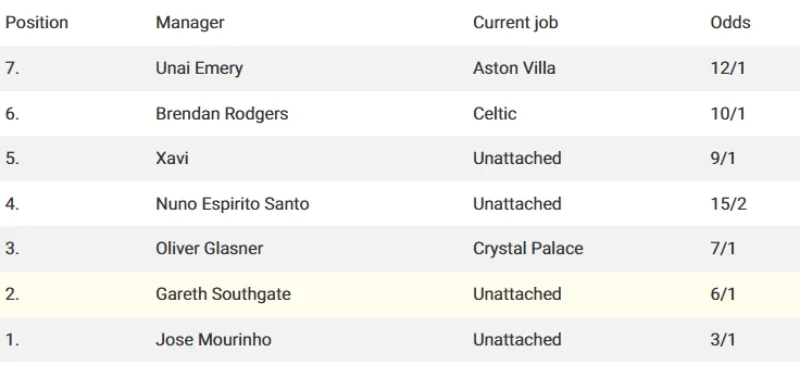Click the Aston Villa current job cell

click(x=514, y=68)
